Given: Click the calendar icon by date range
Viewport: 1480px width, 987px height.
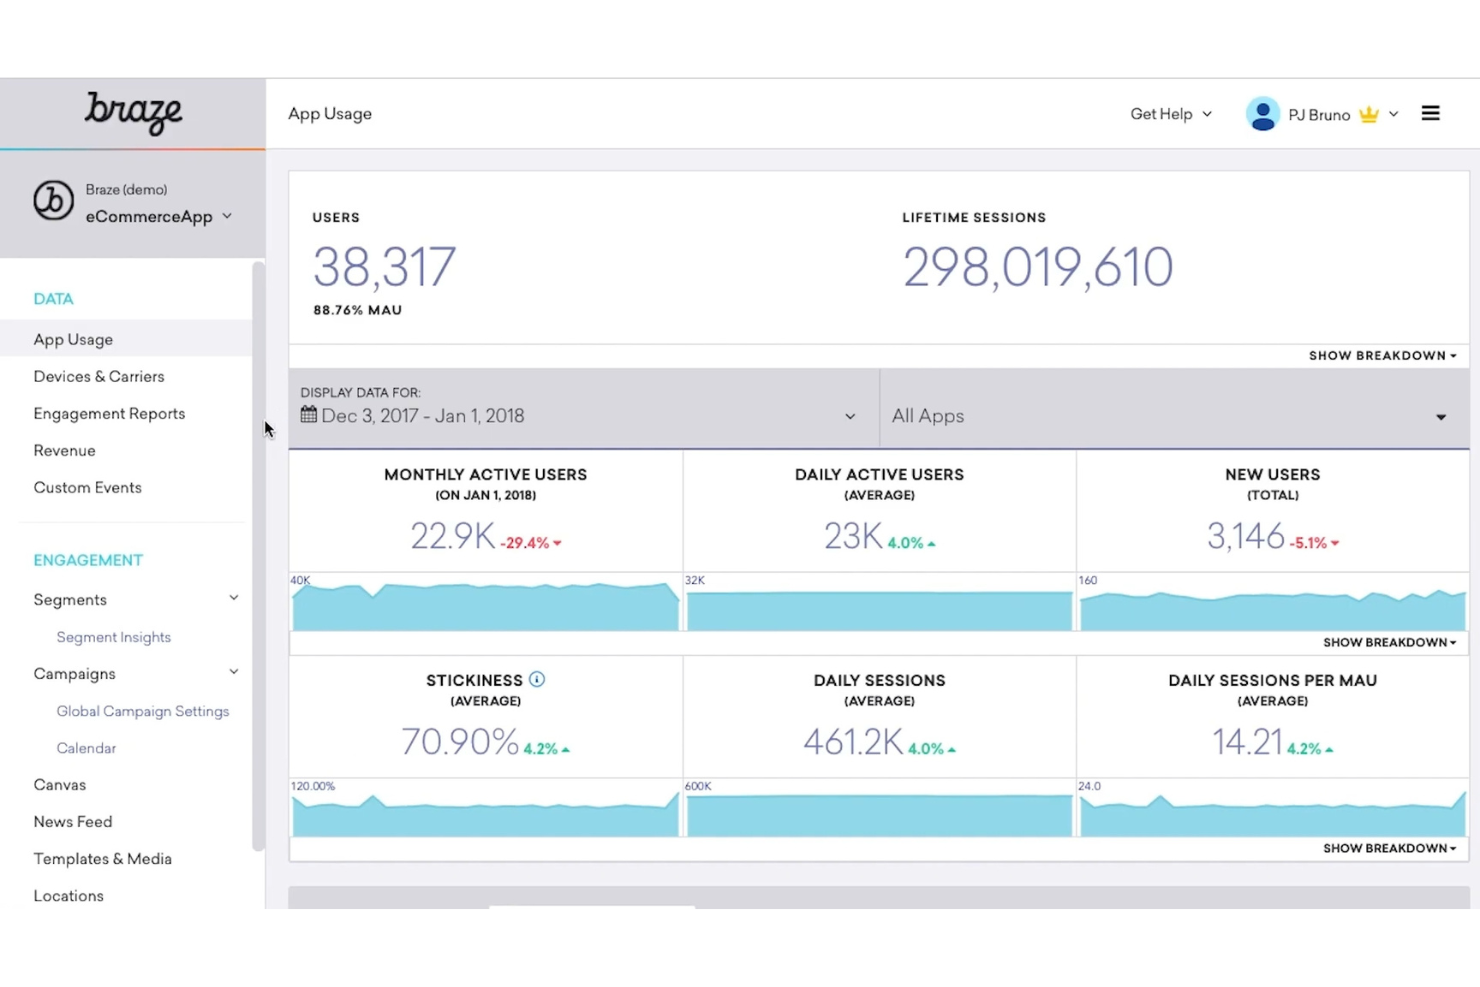Looking at the screenshot, I should coord(309,415).
